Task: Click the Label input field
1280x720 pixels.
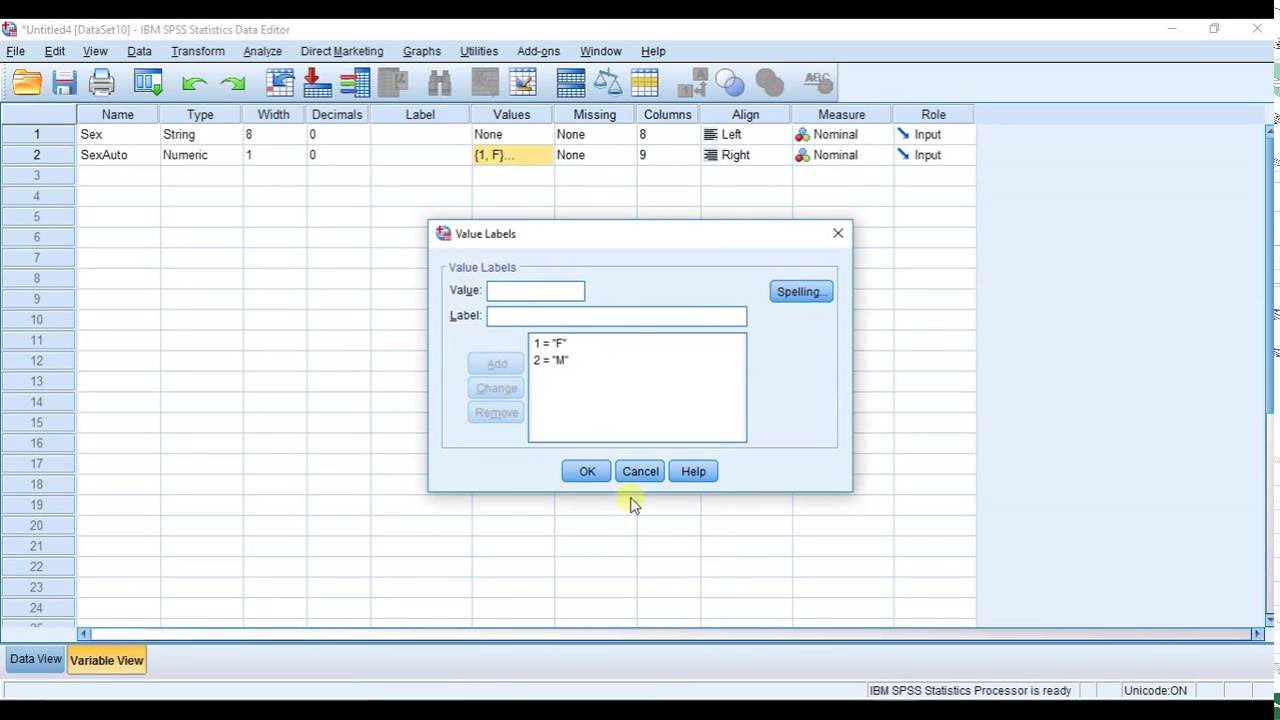Action: click(617, 316)
